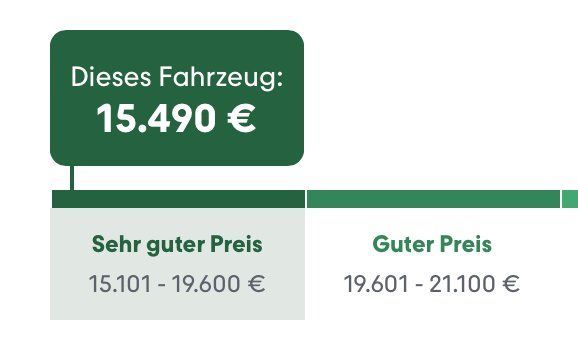Click the dark green 'Sehr guter Preis' bar segment

[178, 199]
